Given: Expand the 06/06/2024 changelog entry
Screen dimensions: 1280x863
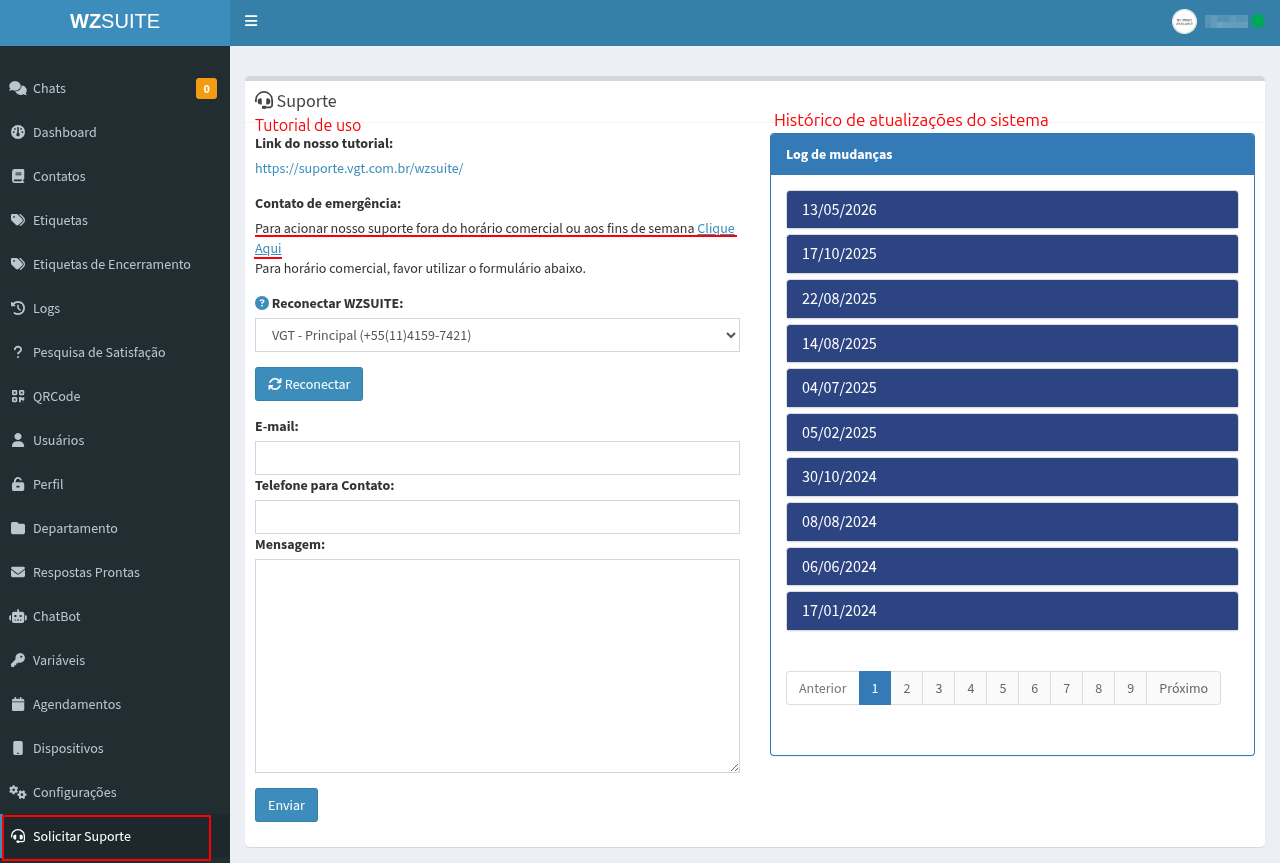Looking at the screenshot, I should coord(1012,566).
